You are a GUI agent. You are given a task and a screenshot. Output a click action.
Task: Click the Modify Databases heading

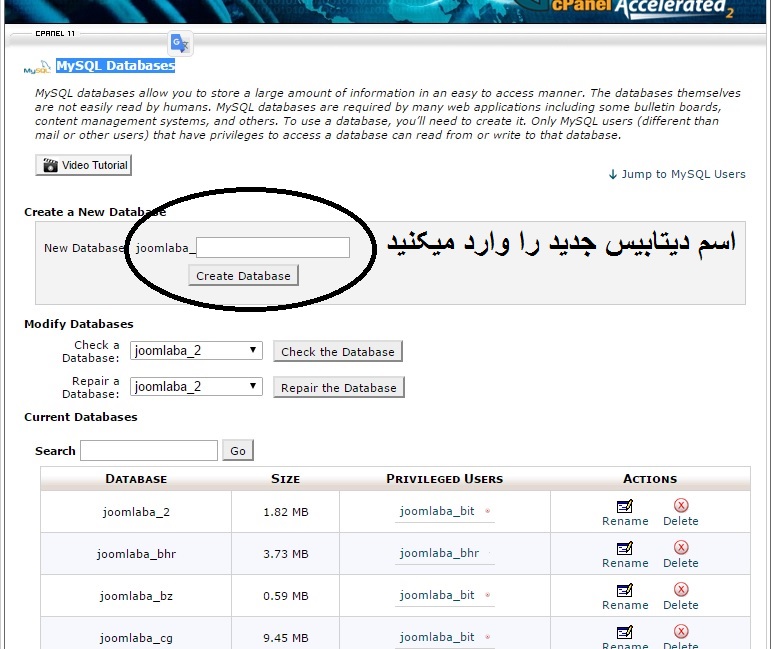[x=79, y=324]
